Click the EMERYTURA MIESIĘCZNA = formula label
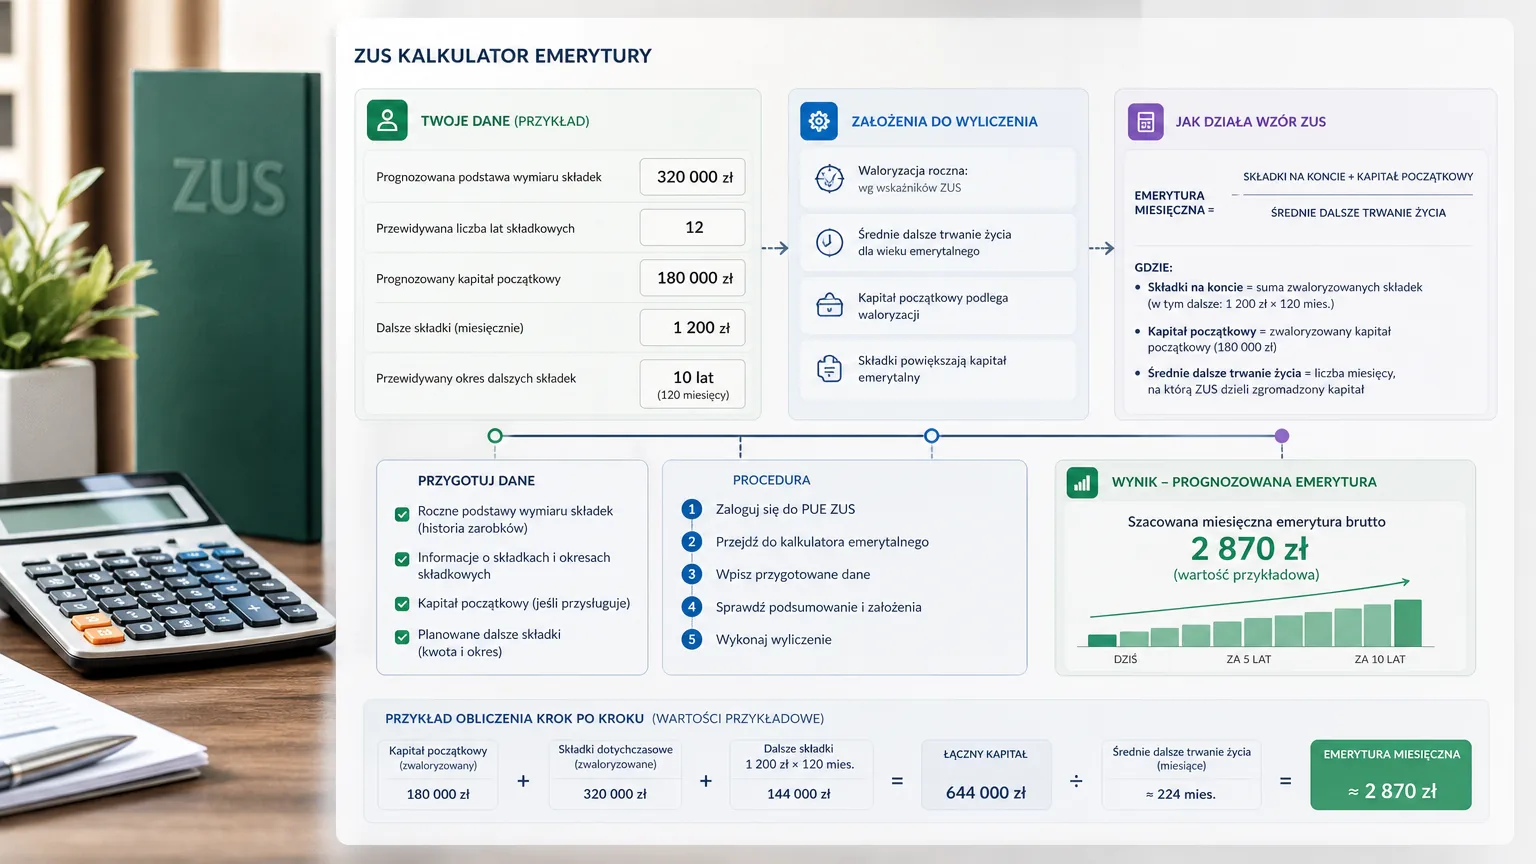 coord(1174,203)
